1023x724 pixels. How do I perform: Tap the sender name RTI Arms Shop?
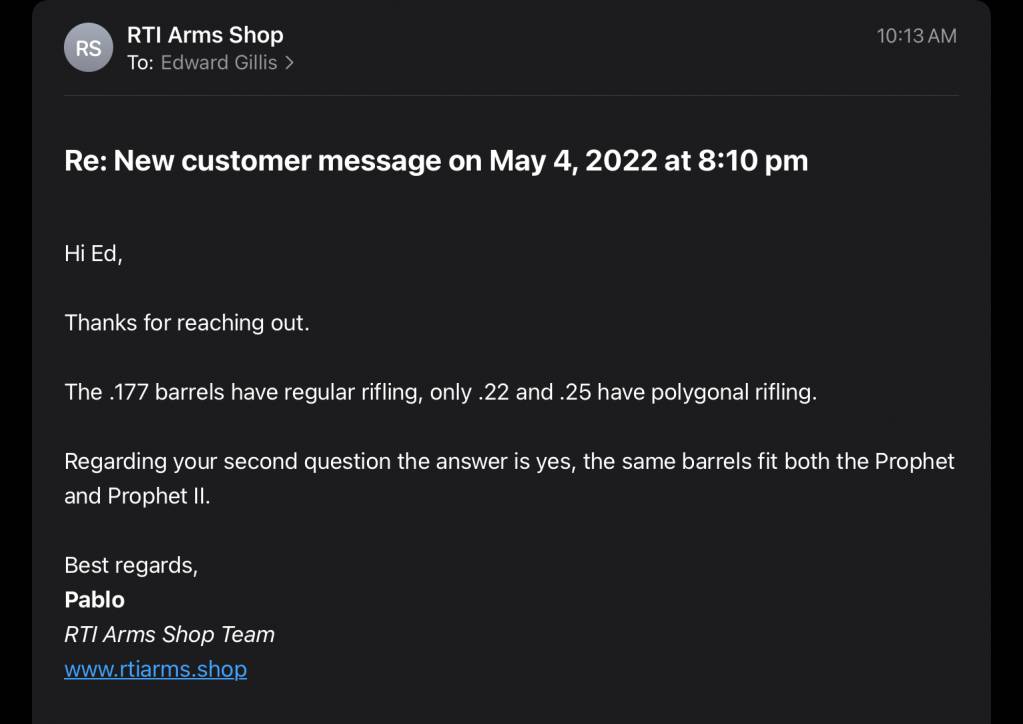click(x=205, y=35)
